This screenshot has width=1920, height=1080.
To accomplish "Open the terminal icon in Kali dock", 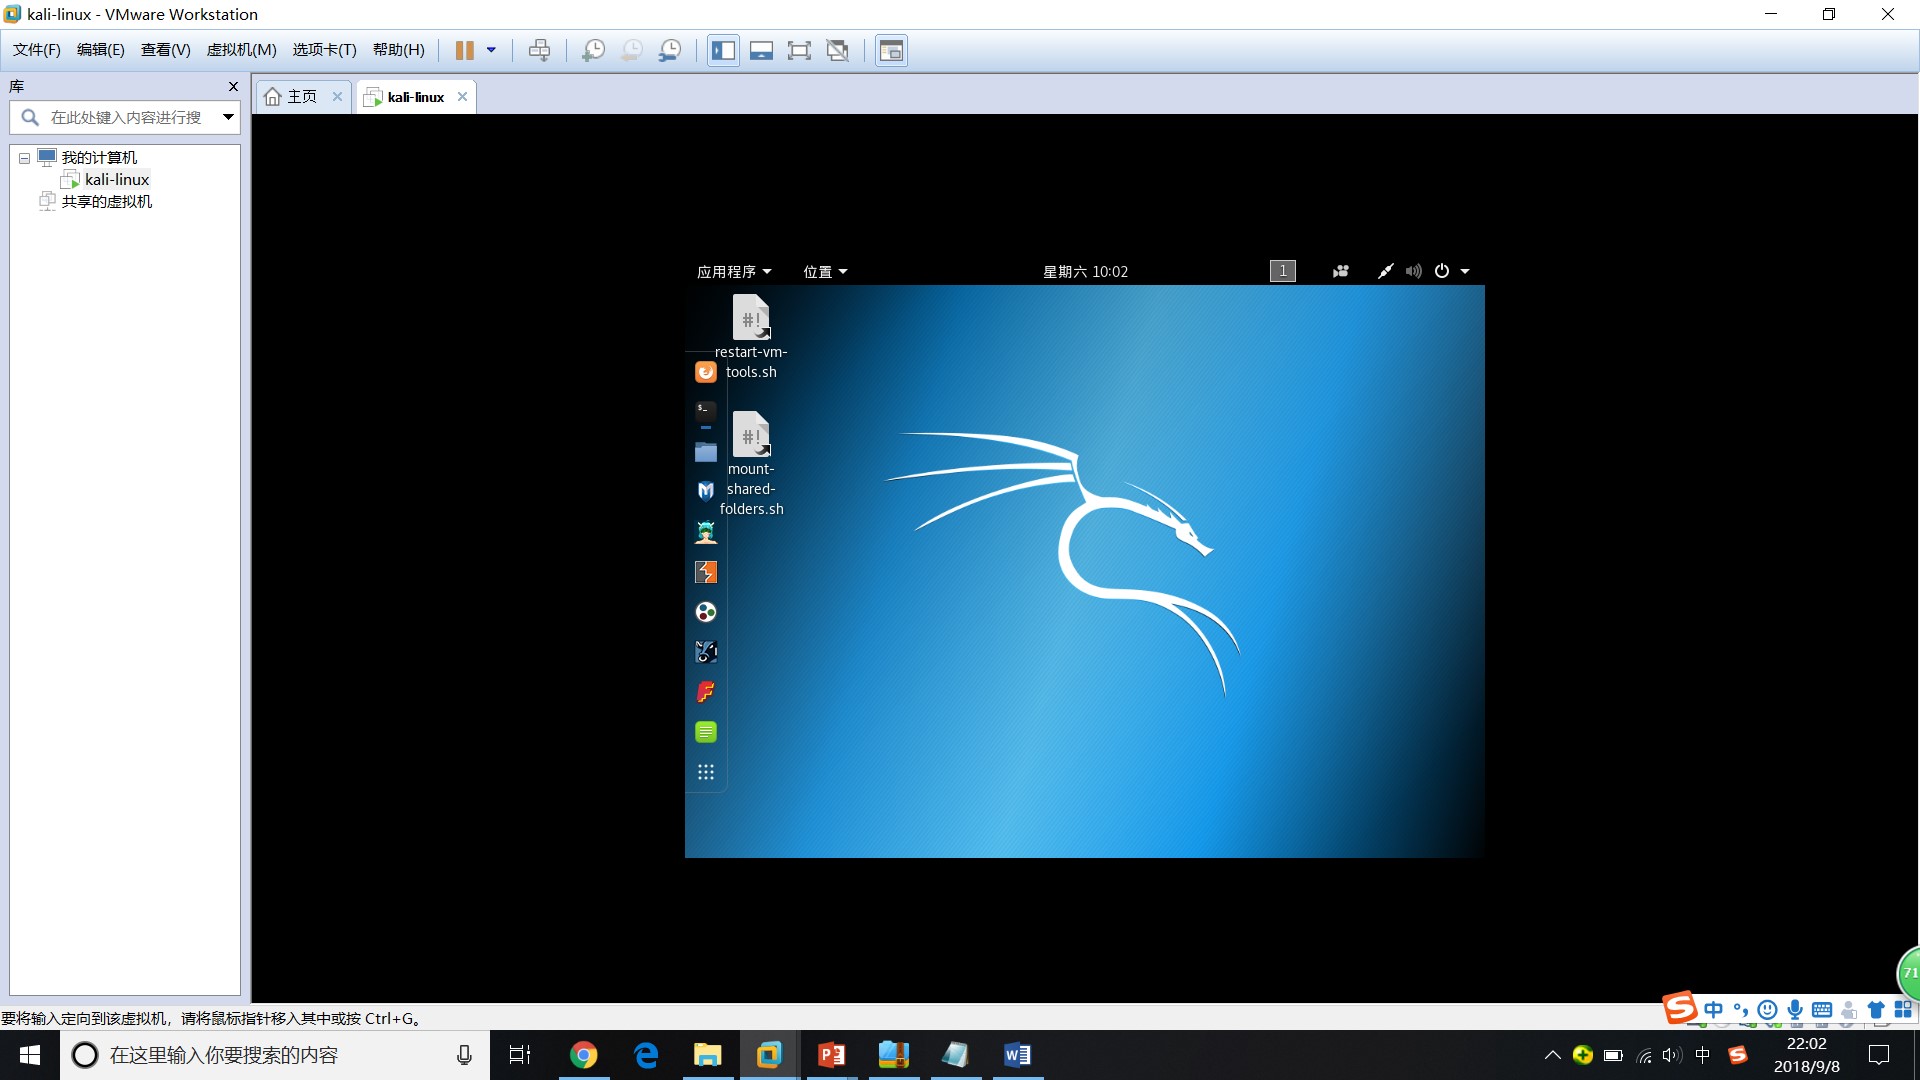I will pos(705,411).
